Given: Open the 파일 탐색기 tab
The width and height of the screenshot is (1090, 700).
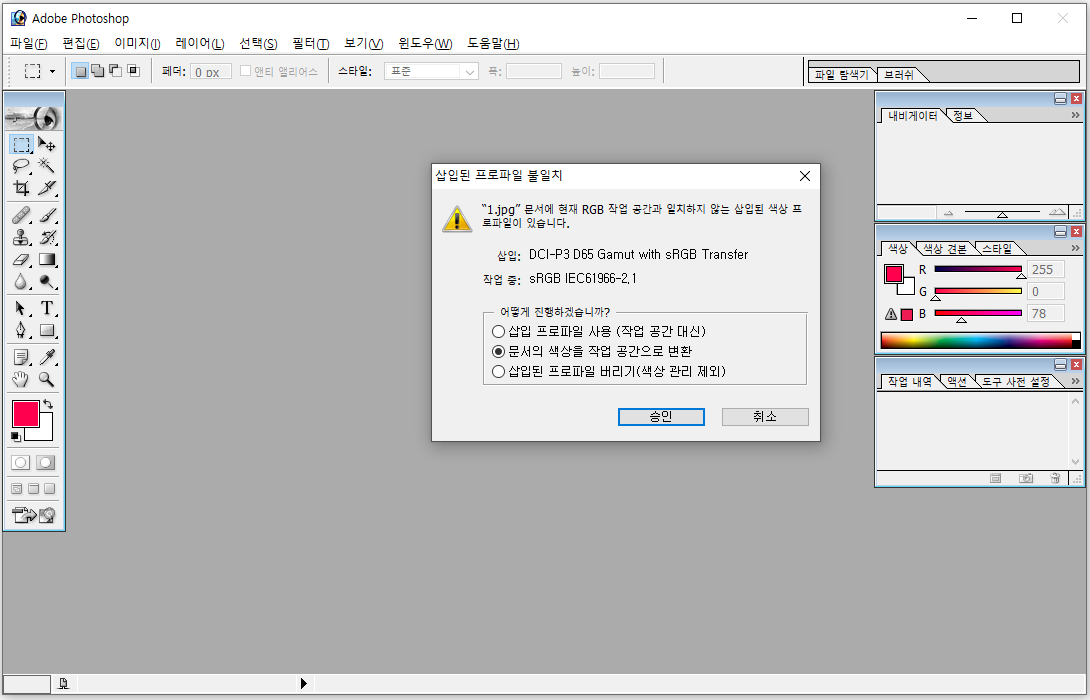Looking at the screenshot, I should coord(842,74).
